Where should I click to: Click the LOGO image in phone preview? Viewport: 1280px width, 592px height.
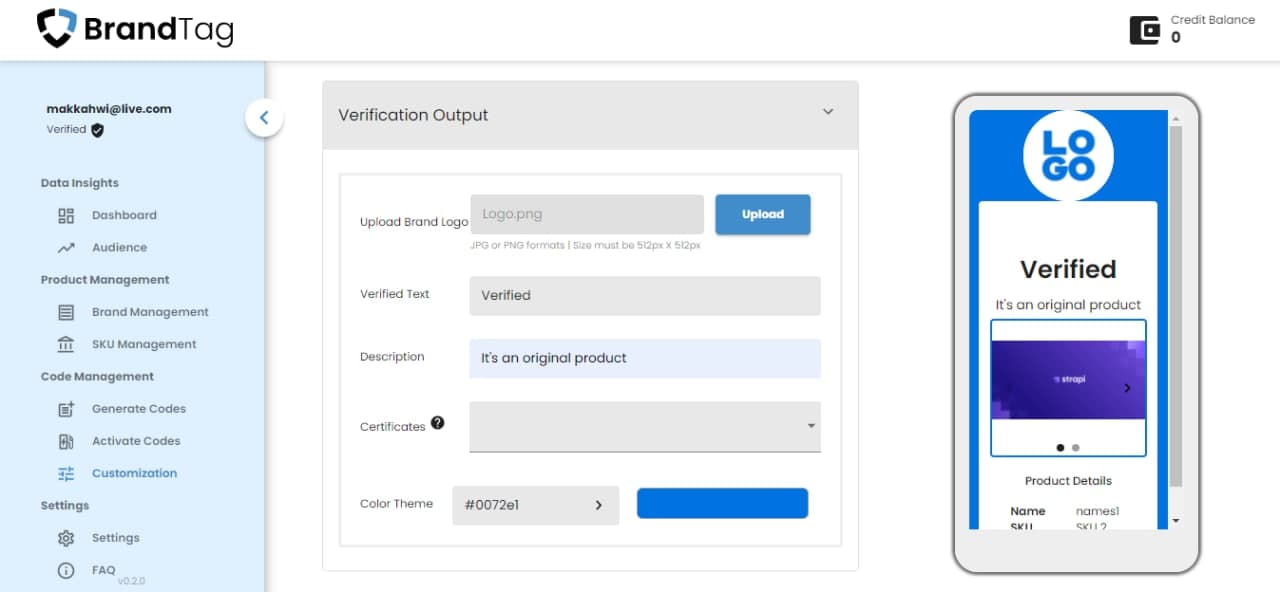click(1068, 157)
